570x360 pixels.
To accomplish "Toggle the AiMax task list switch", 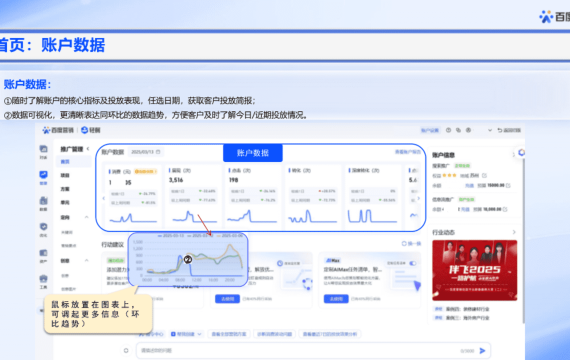I will point(413,263).
